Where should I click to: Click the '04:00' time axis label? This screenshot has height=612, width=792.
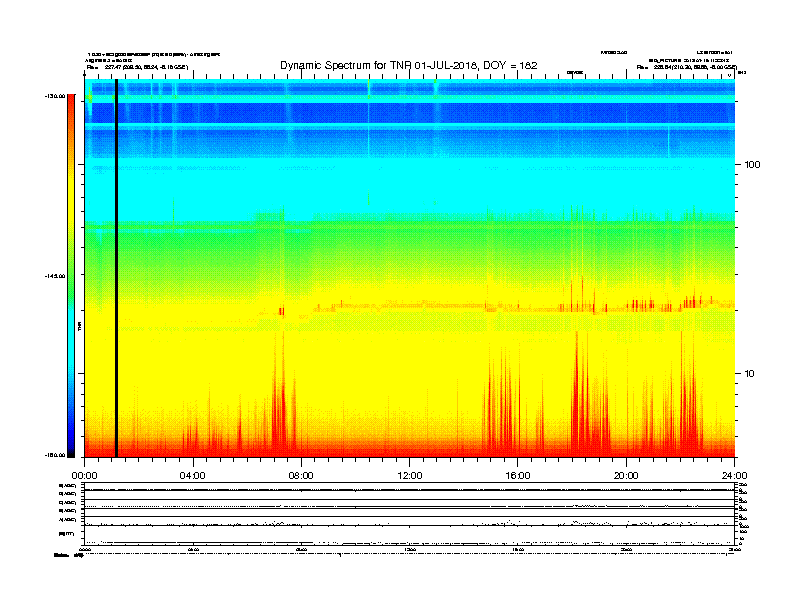tap(193, 476)
